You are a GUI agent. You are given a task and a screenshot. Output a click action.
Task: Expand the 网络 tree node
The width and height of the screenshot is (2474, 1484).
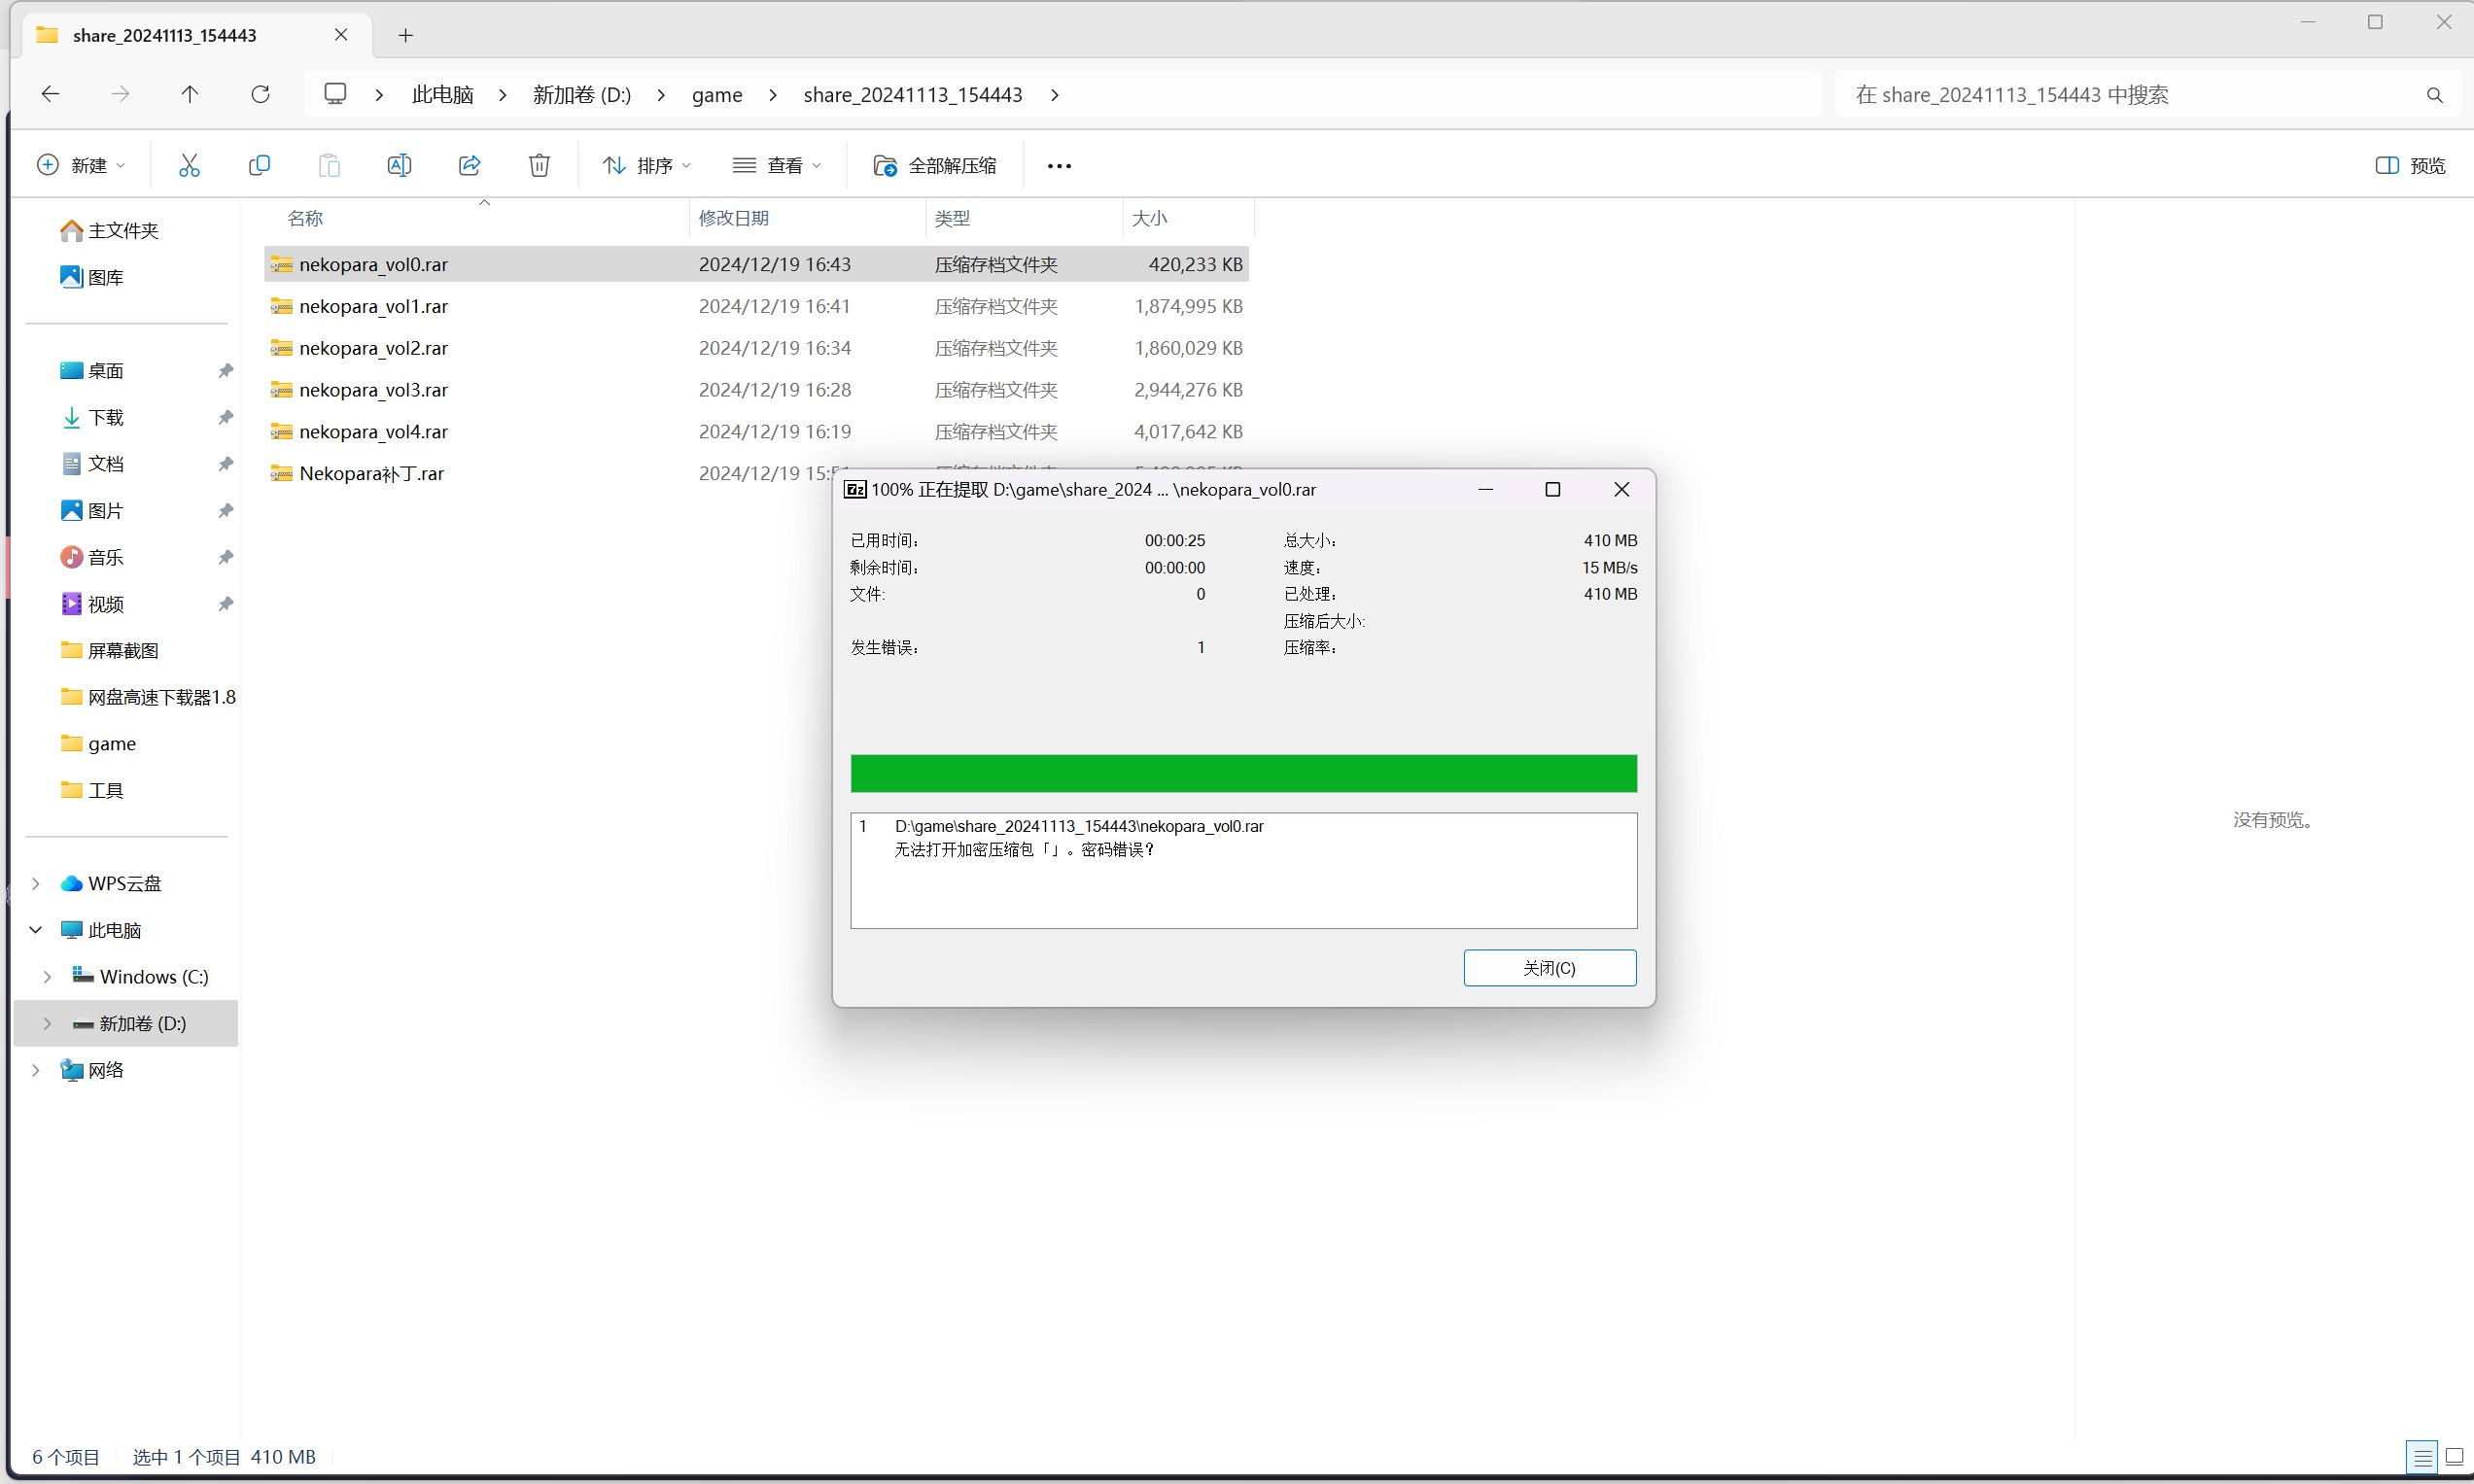pyautogui.click(x=36, y=1071)
